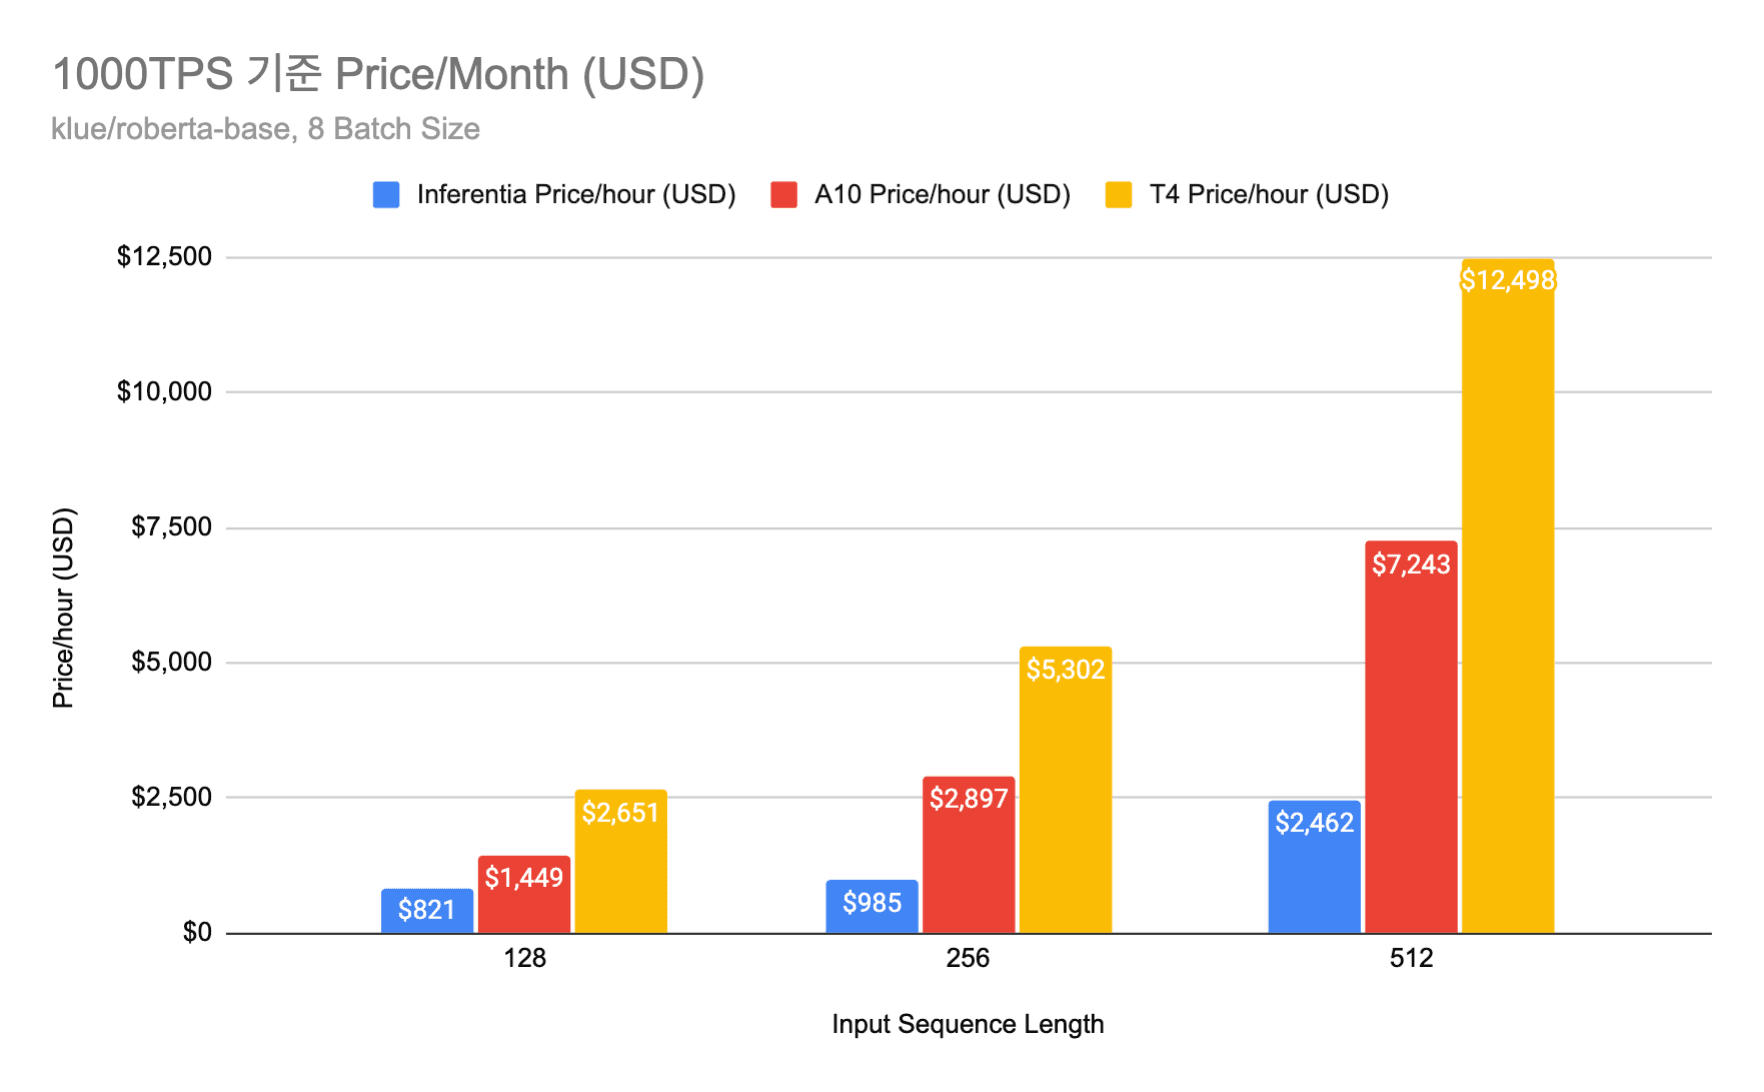Select the Inferentia Price/hour legend label

coord(576,195)
